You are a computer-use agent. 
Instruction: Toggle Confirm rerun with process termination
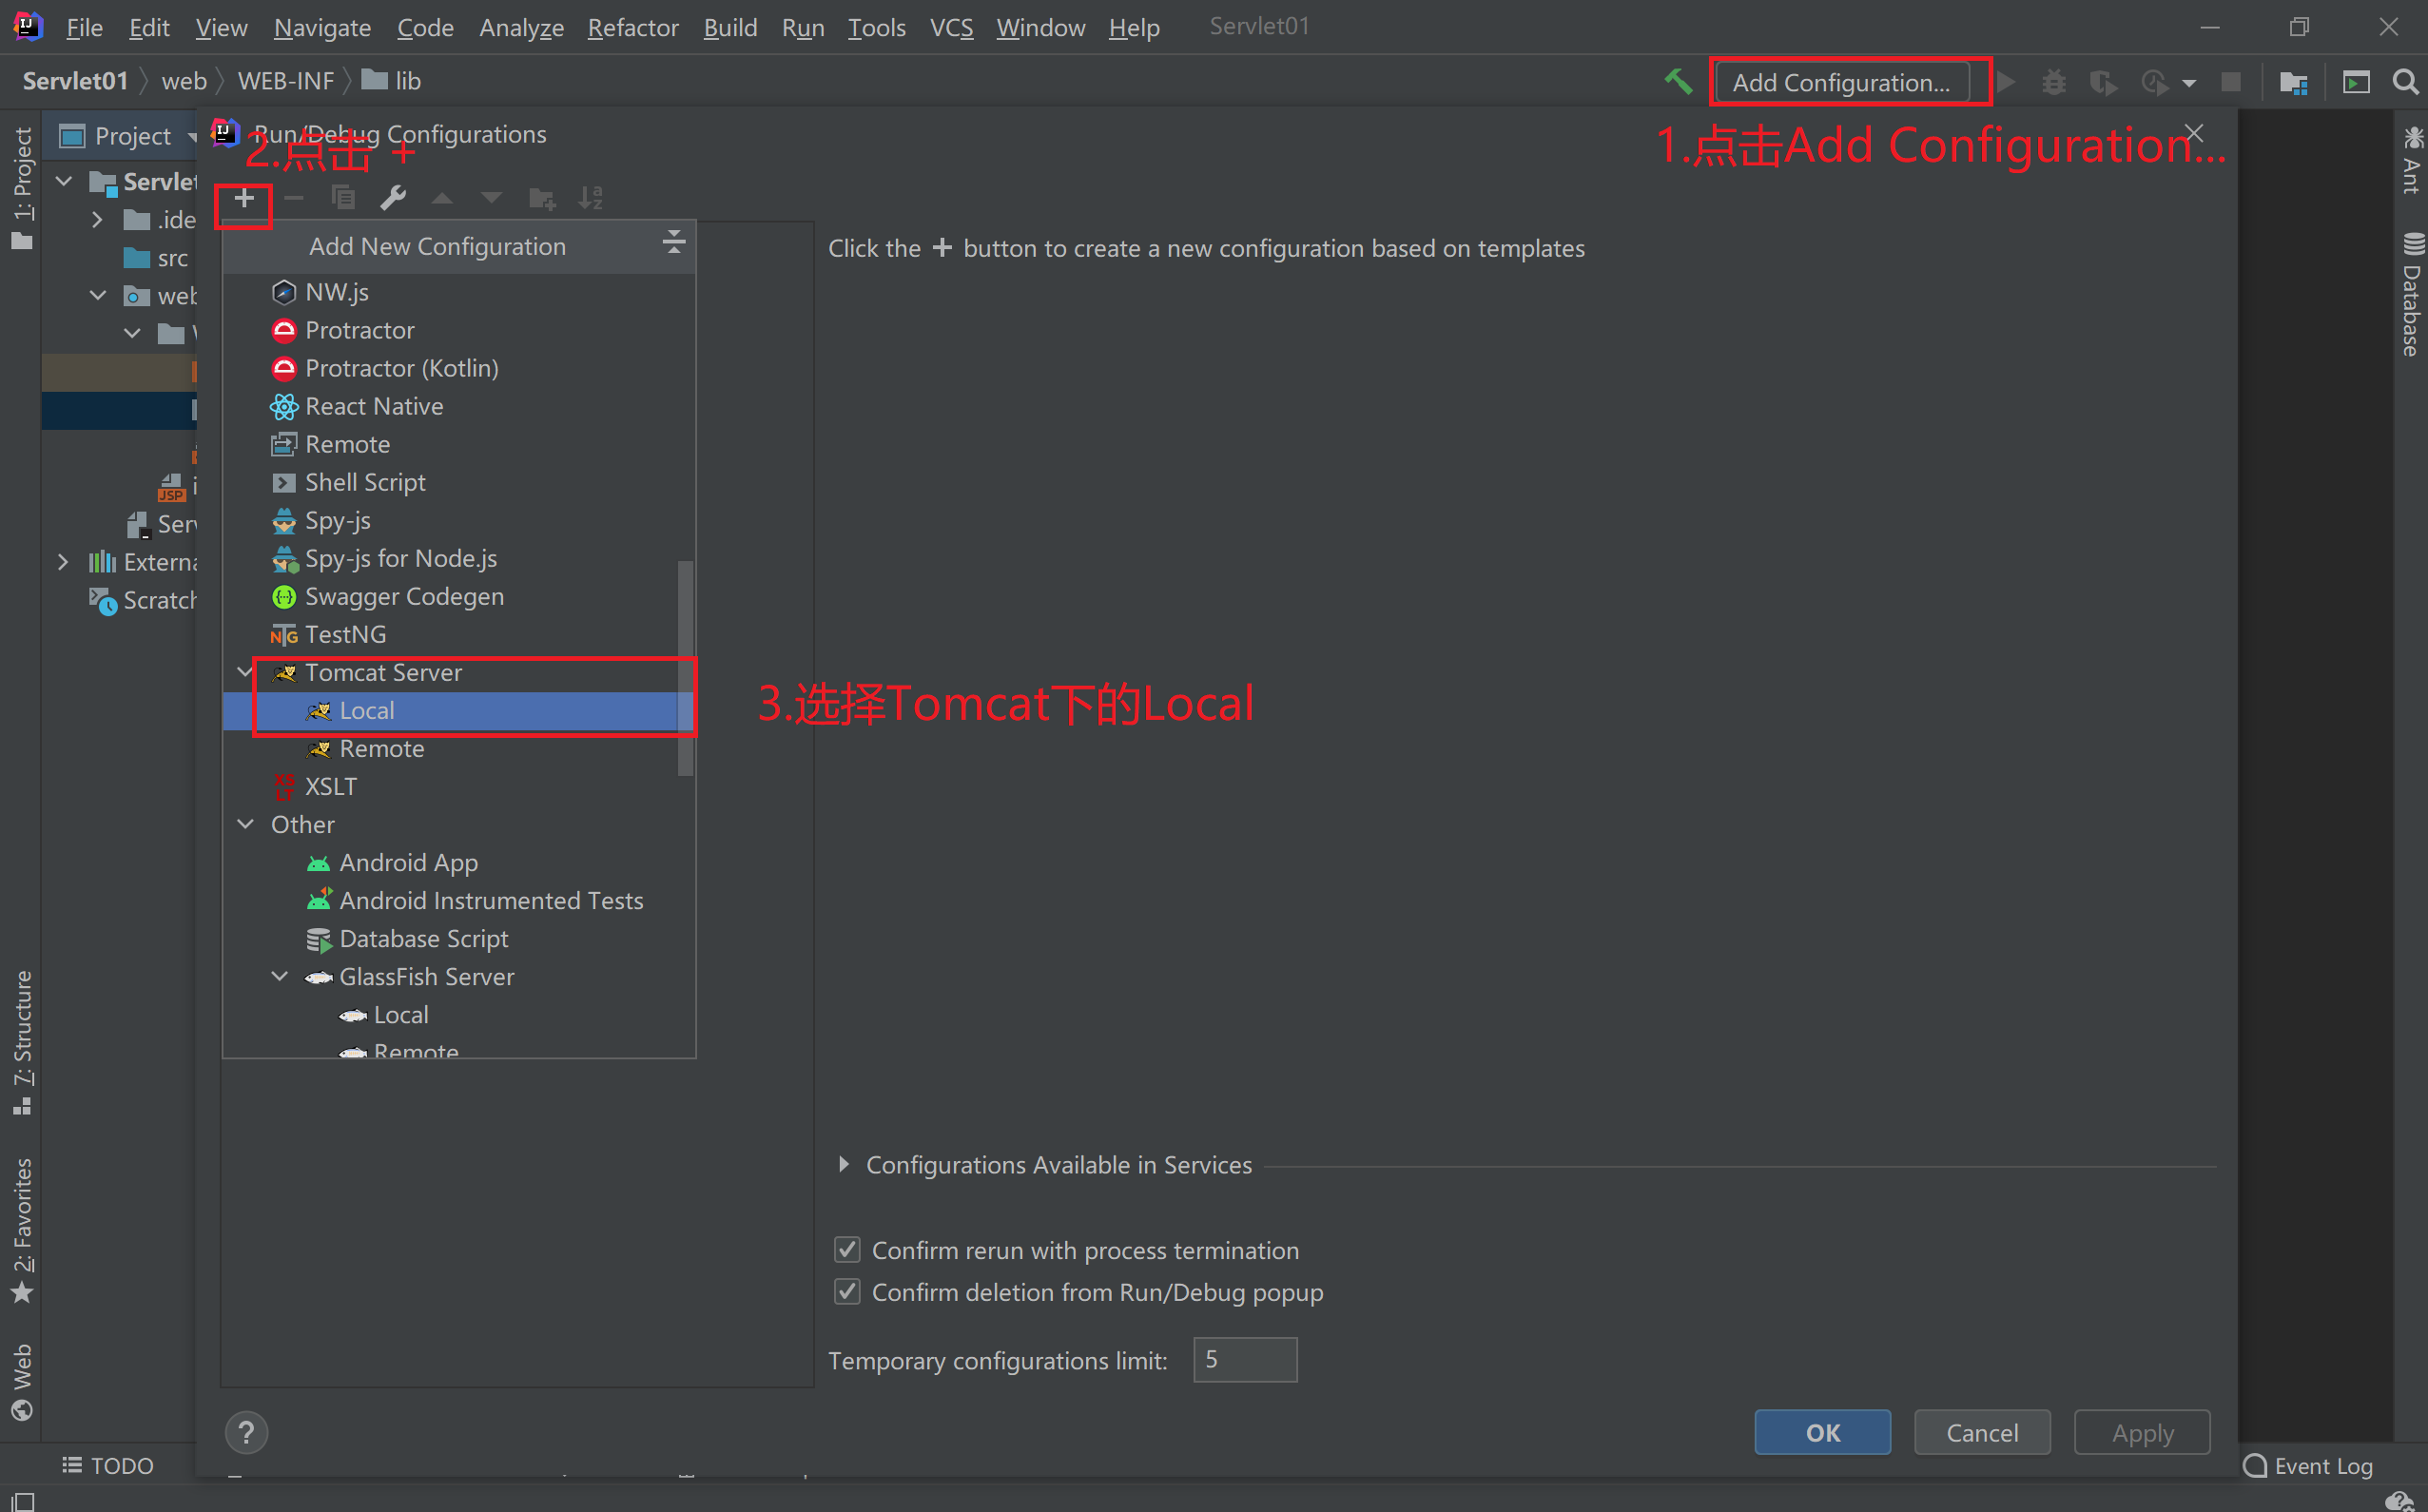pyautogui.click(x=847, y=1250)
